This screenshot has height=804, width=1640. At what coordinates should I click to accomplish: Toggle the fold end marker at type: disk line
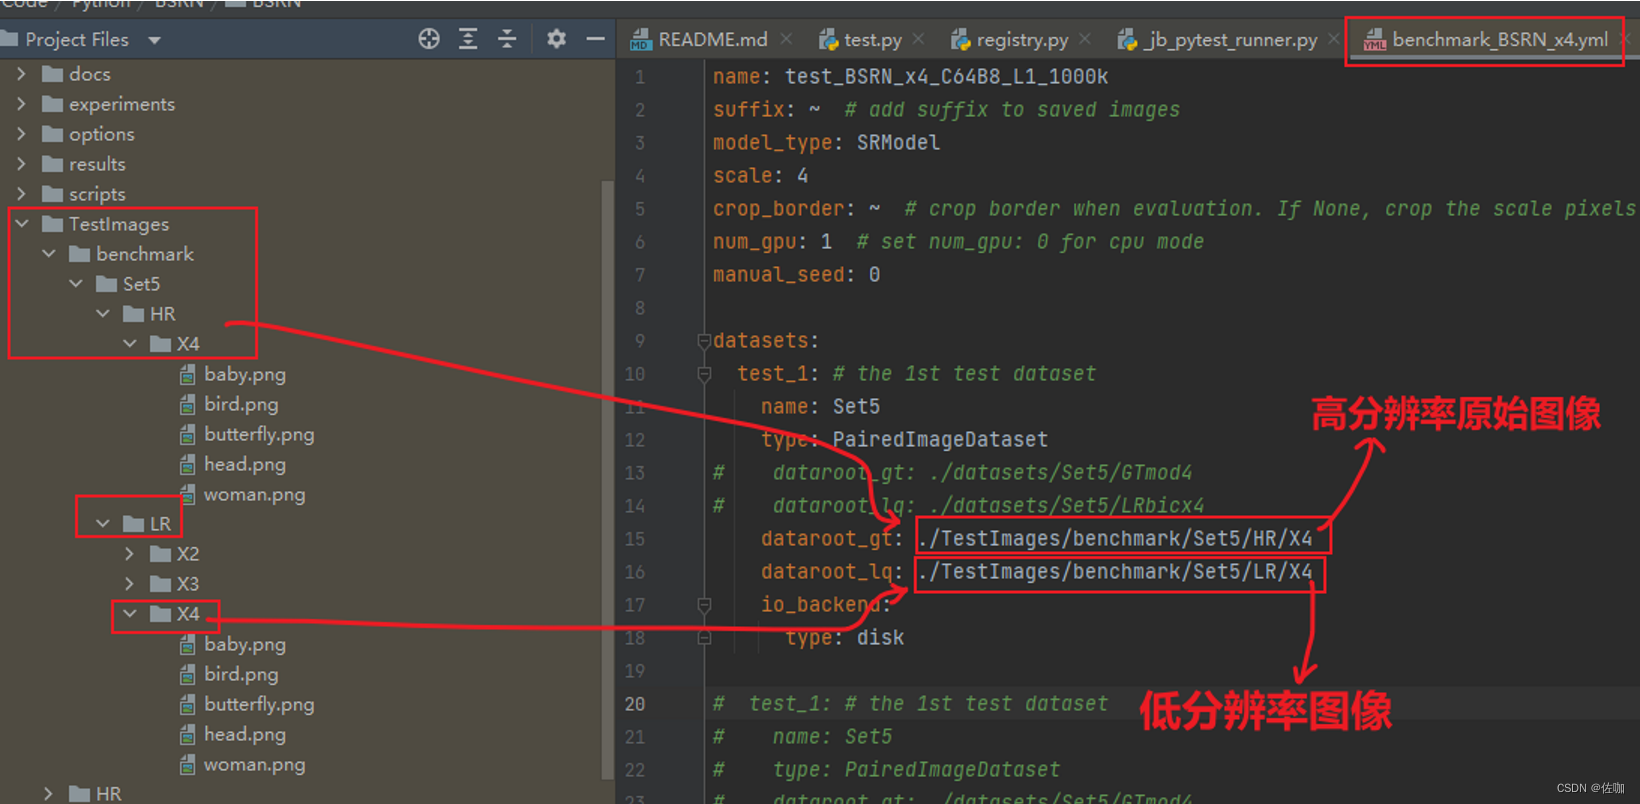[x=704, y=638]
